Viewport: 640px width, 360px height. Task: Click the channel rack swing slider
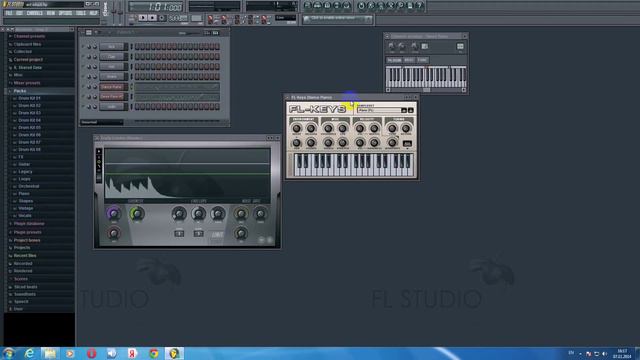pyautogui.click(x=193, y=33)
